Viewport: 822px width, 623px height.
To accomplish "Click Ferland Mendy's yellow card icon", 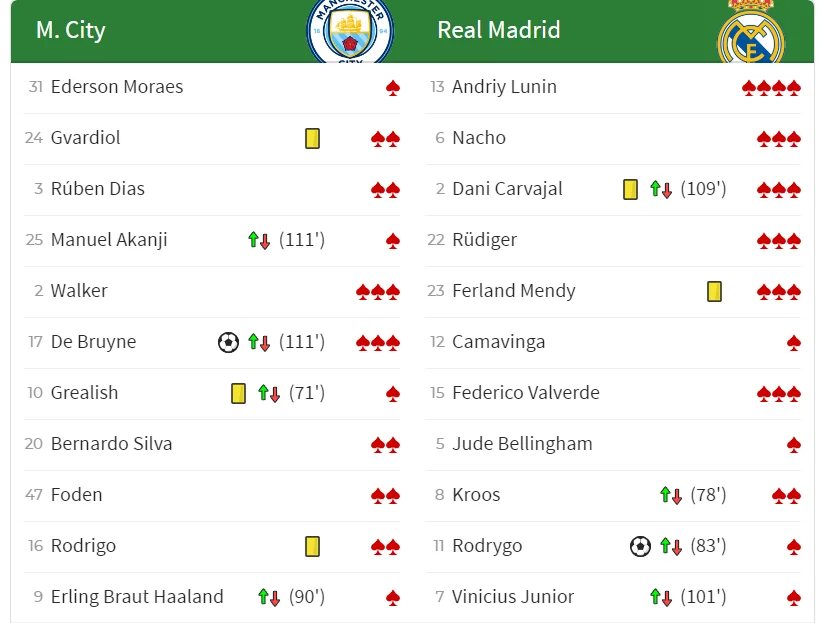I will [714, 291].
